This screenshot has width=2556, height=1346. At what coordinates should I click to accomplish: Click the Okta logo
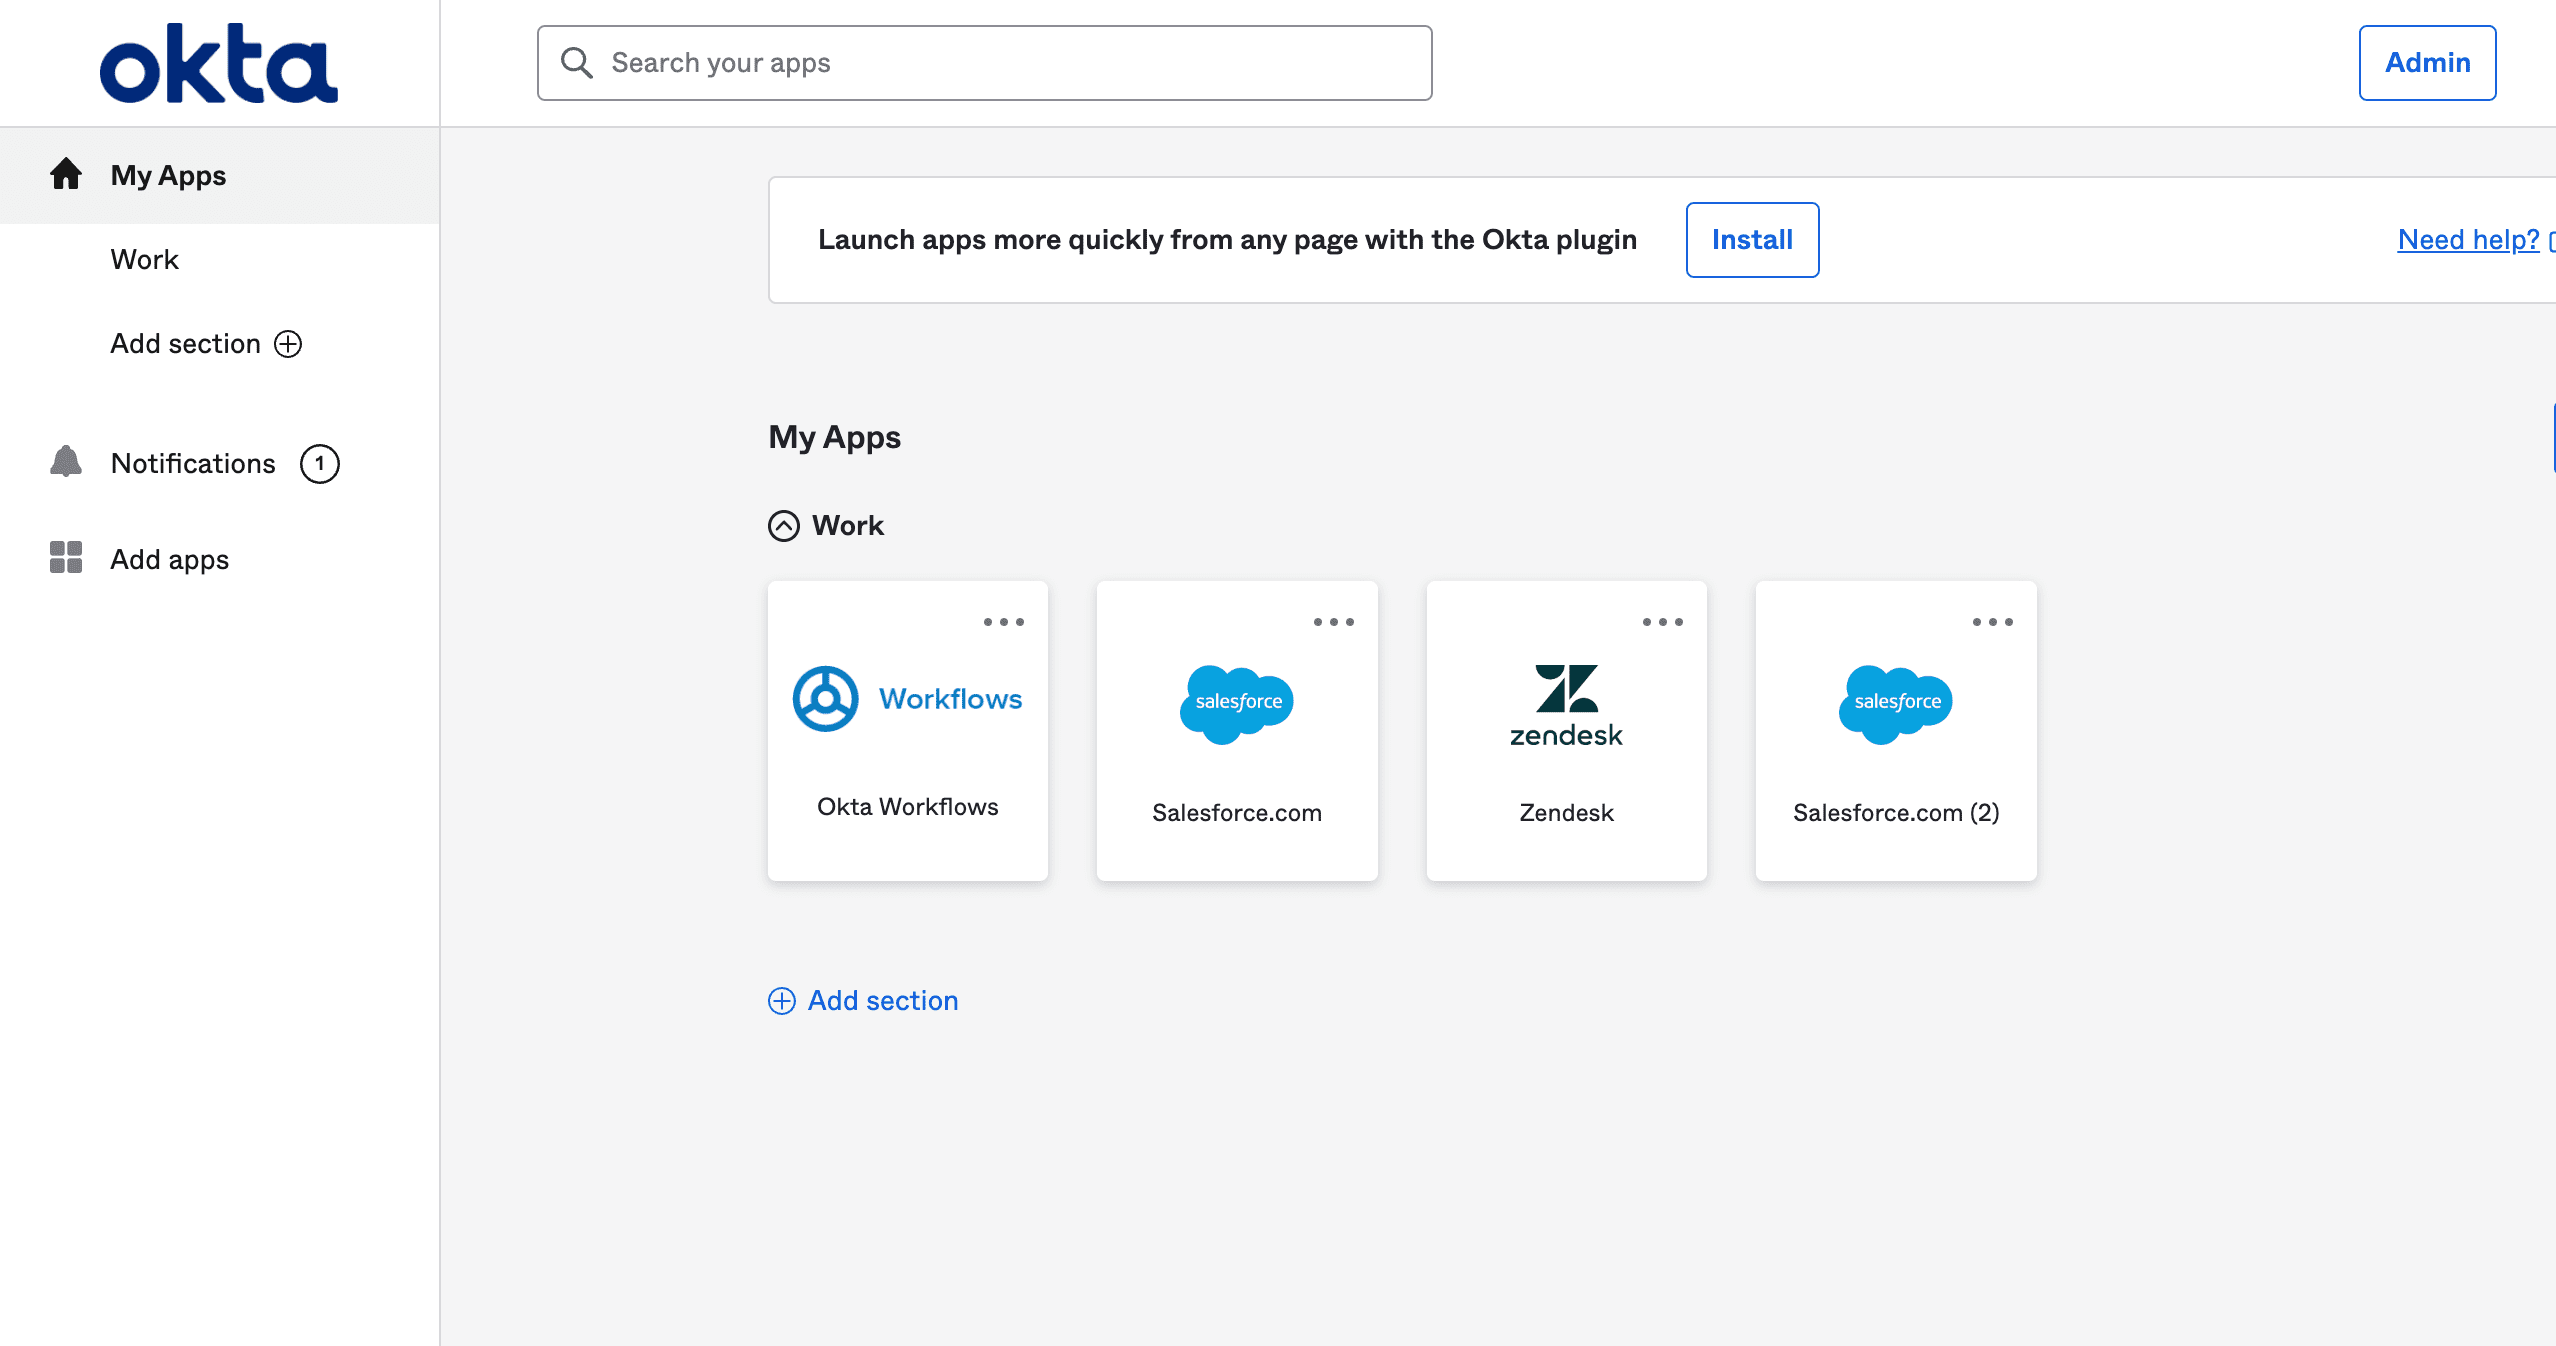[x=218, y=62]
